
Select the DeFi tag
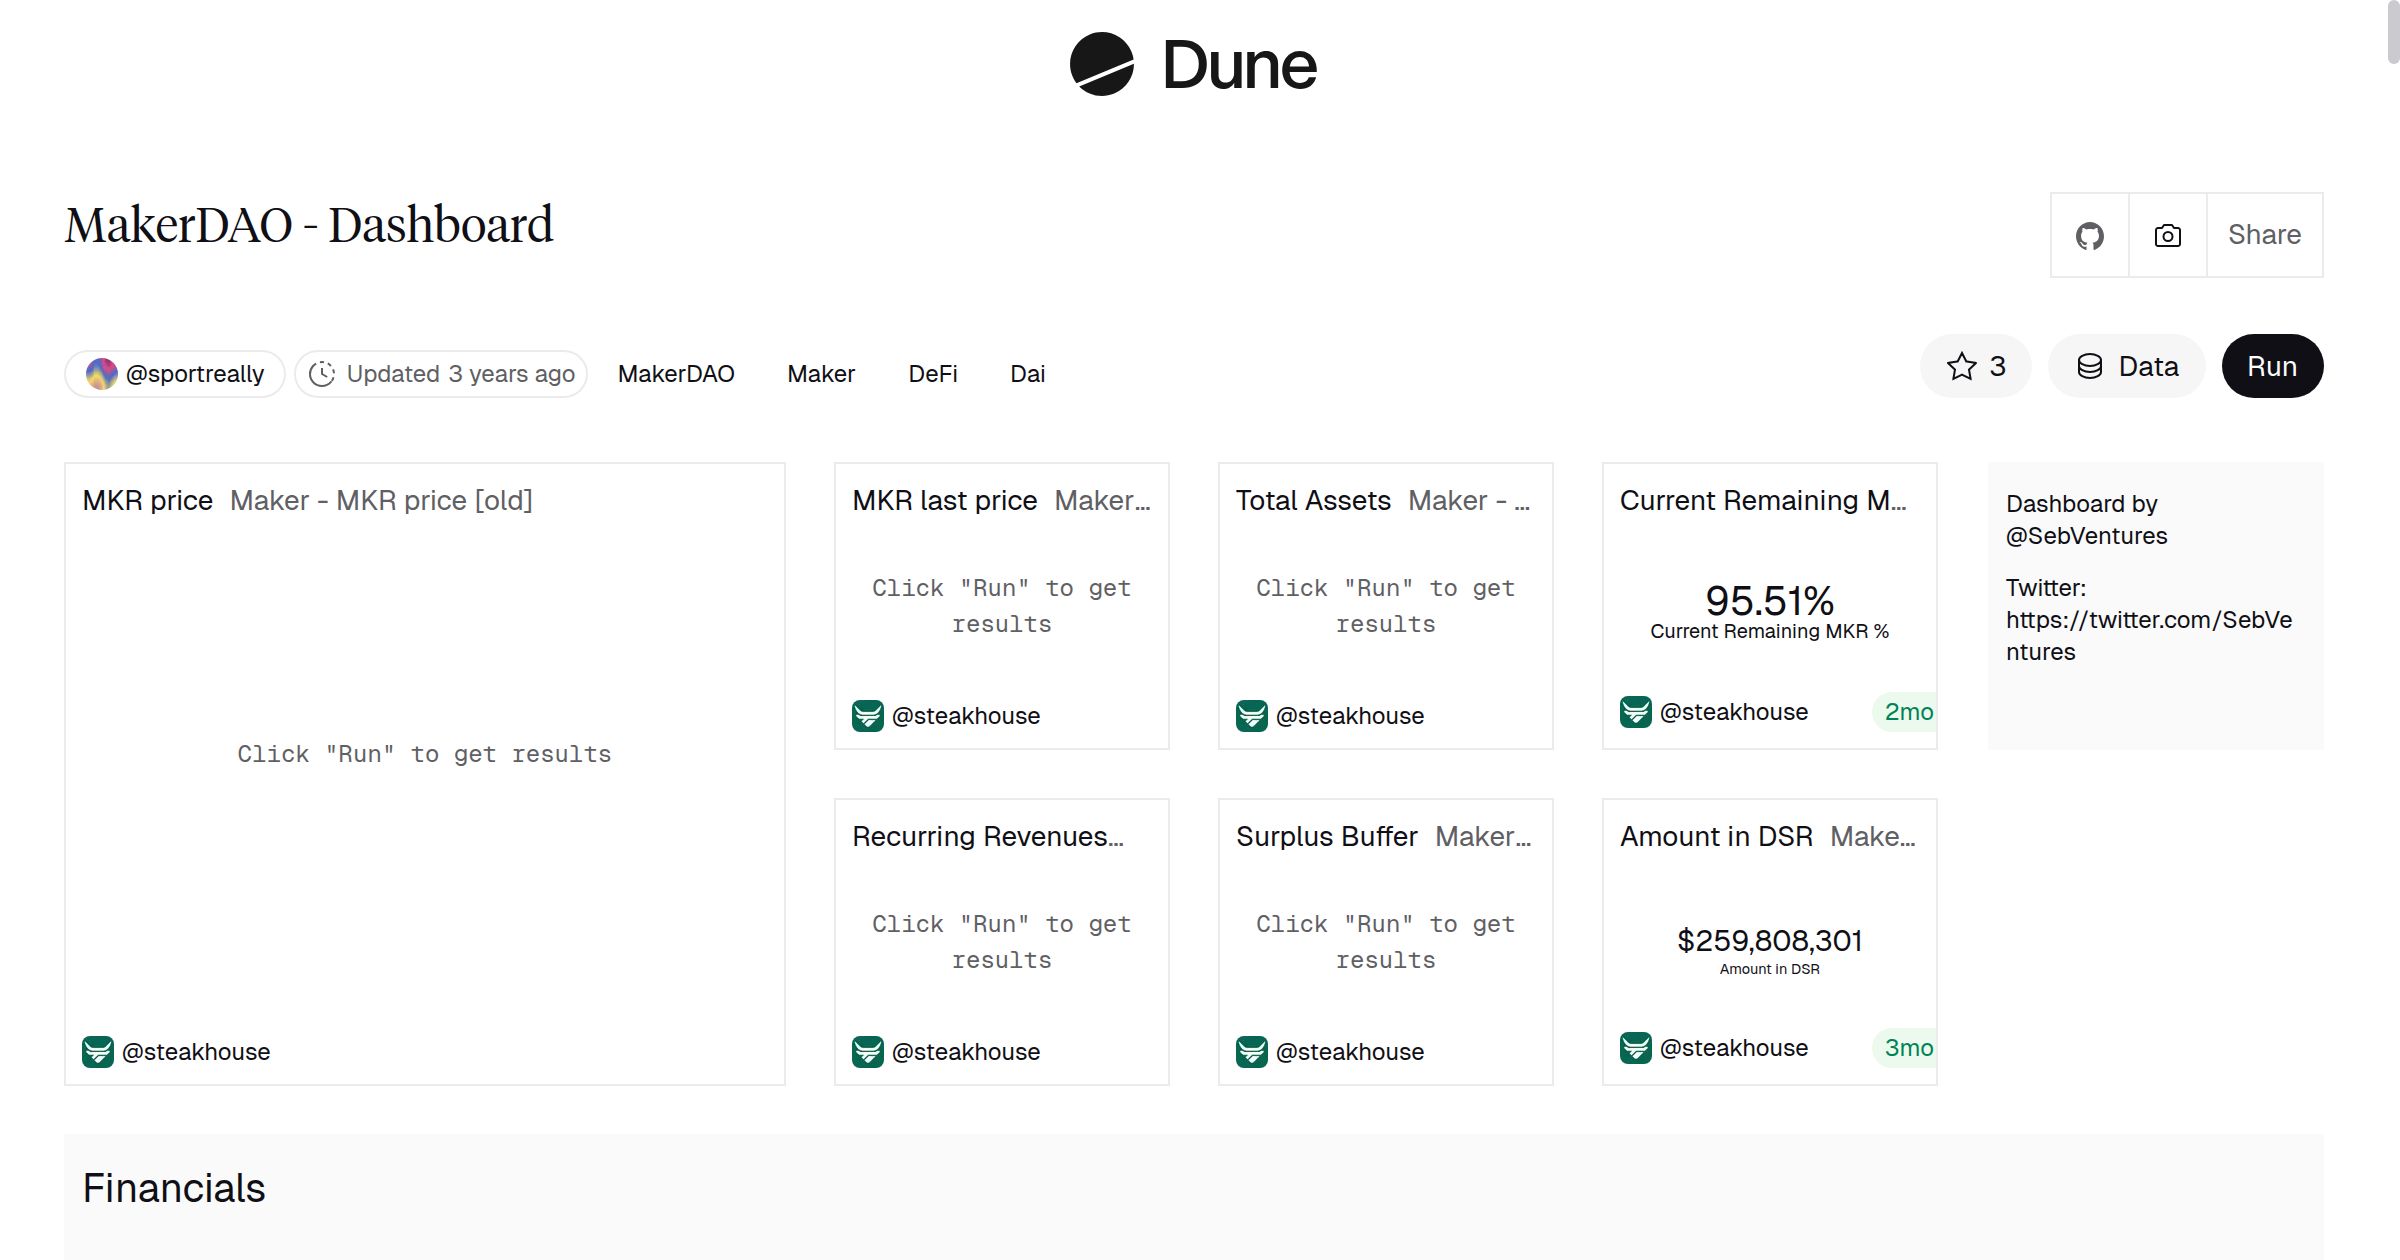pos(931,373)
